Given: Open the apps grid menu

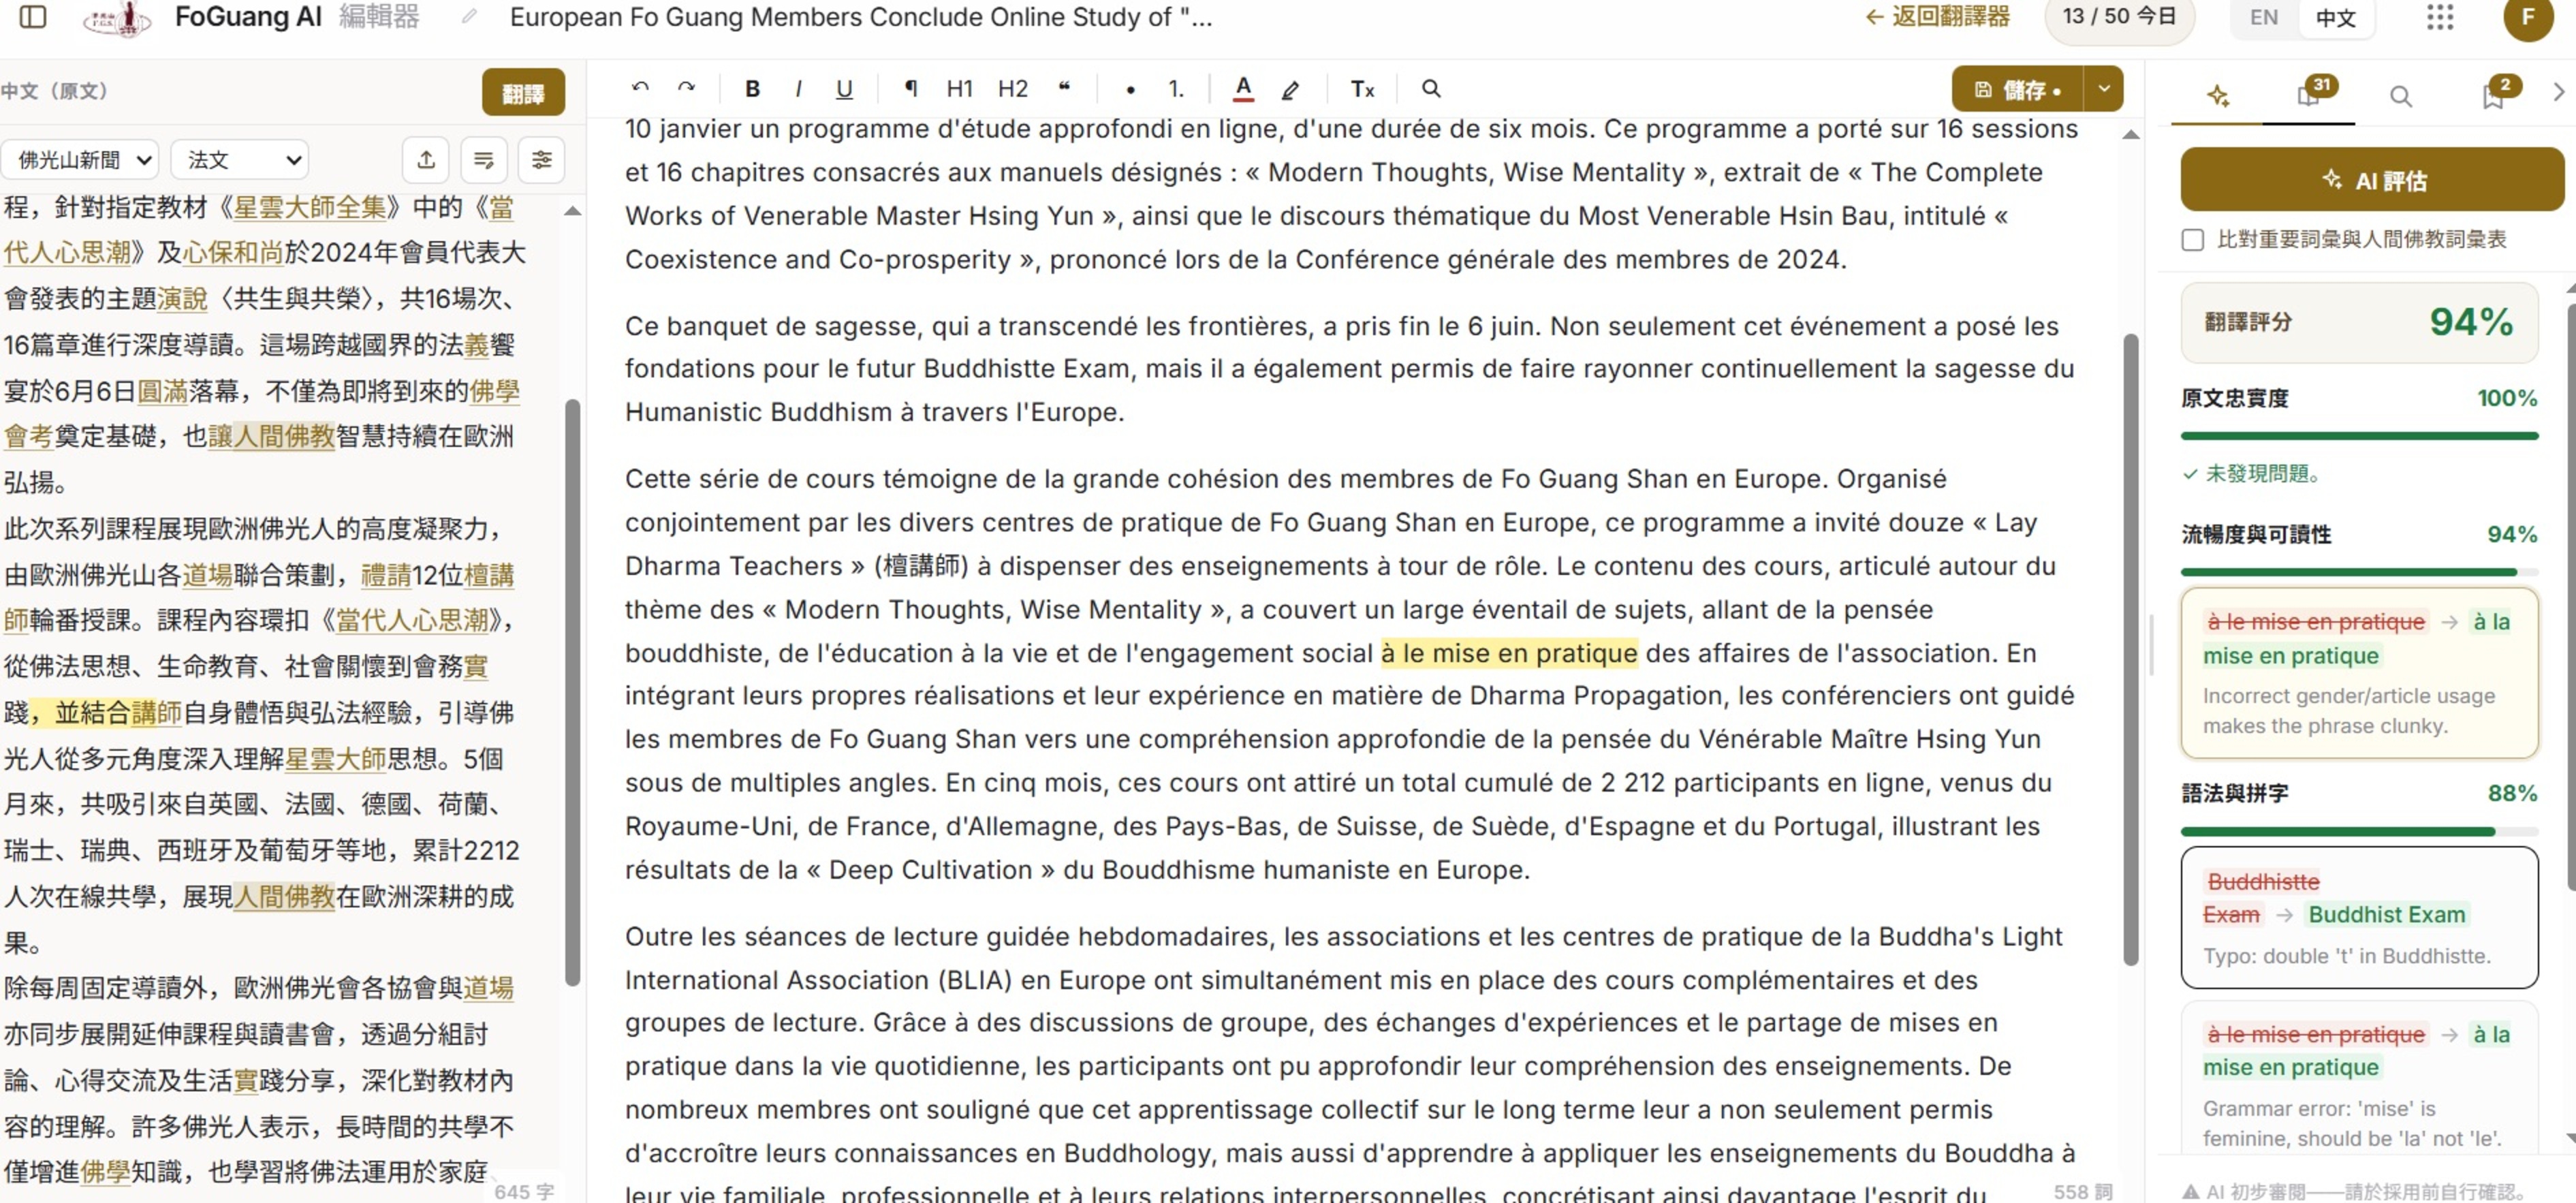Looking at the screenshot, I should [x=2440, y=17].
